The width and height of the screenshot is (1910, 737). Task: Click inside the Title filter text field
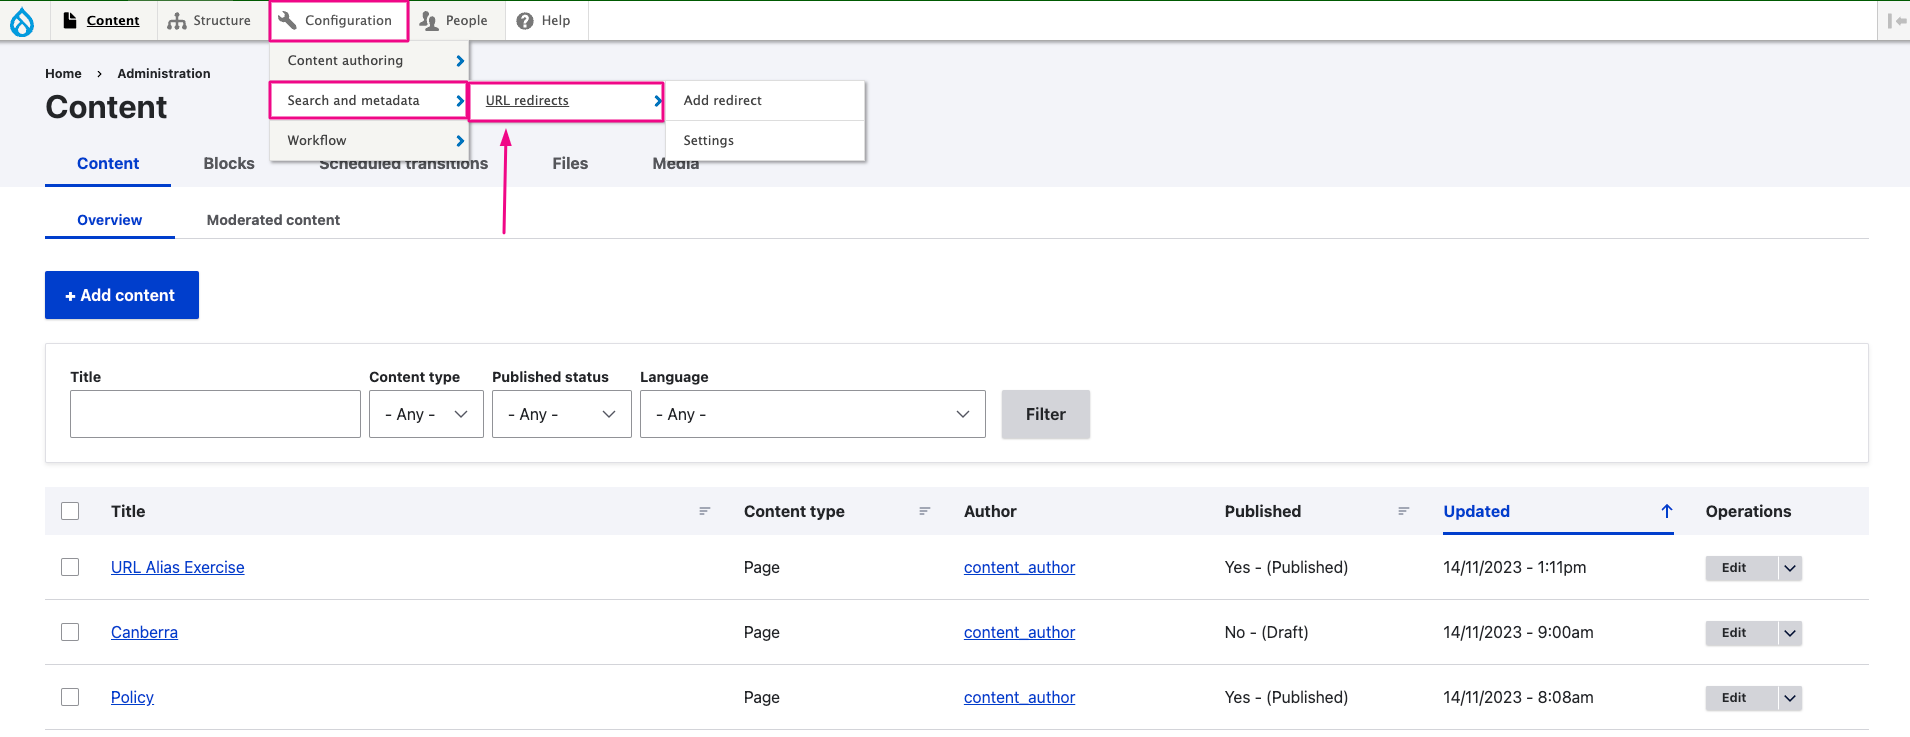(x=215, y=414)
